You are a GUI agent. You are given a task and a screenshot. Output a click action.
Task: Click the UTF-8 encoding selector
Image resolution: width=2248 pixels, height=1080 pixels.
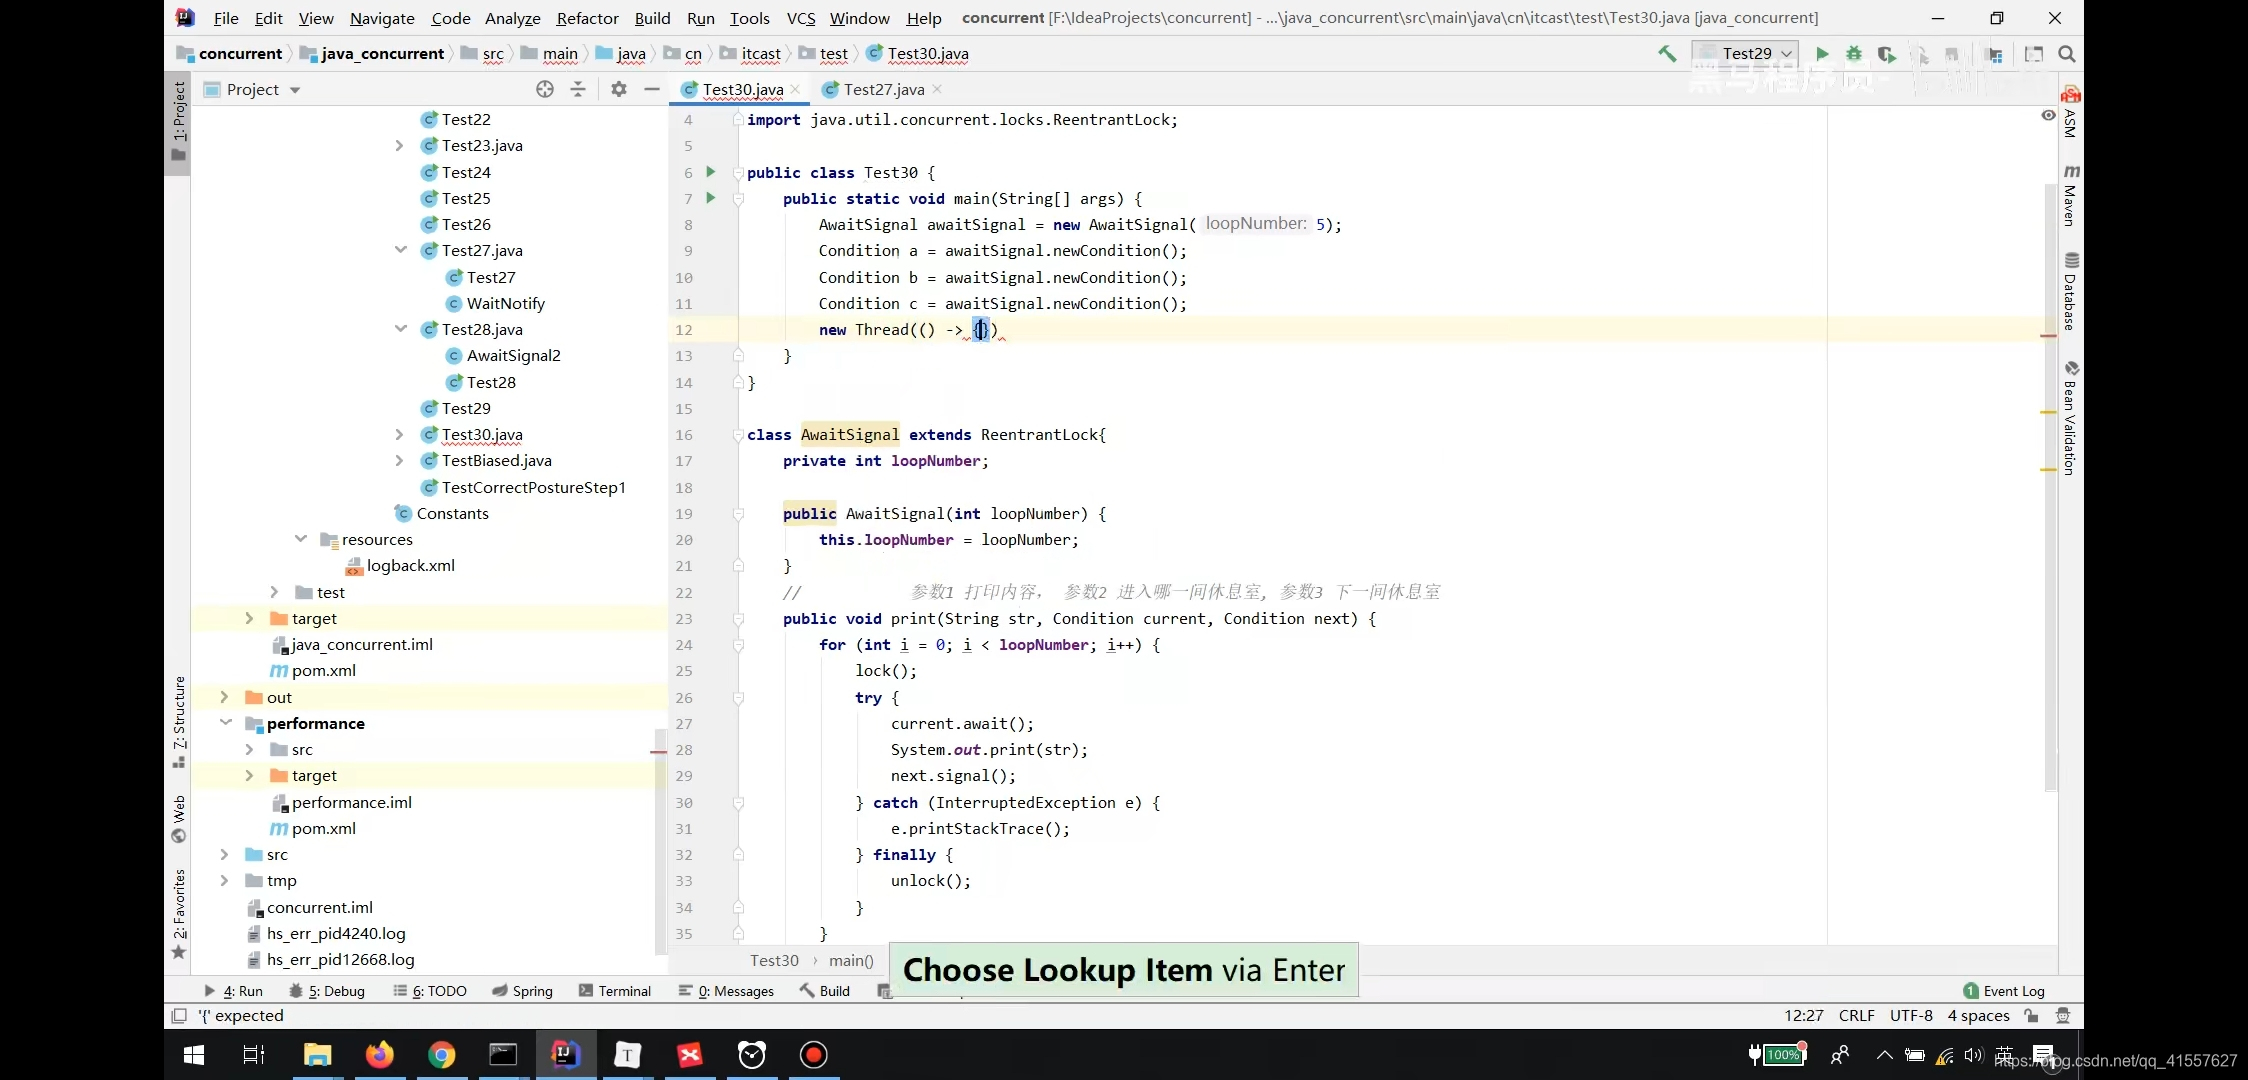point(1911,1016)
